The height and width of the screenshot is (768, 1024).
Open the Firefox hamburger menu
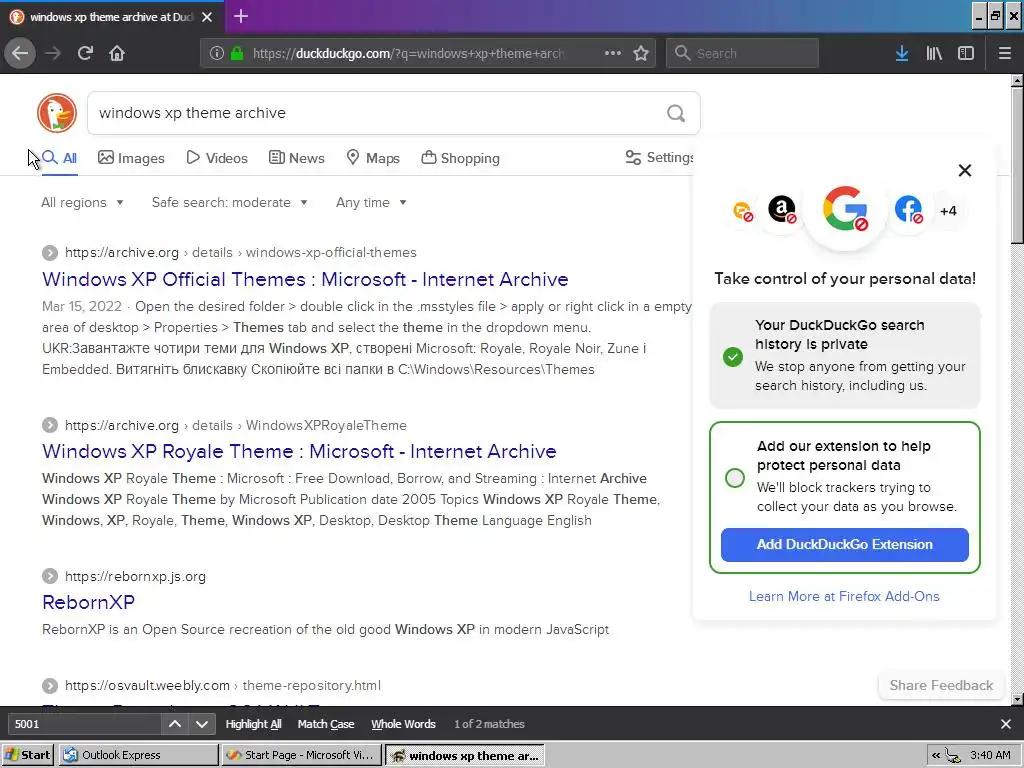tap(1005, 53)
